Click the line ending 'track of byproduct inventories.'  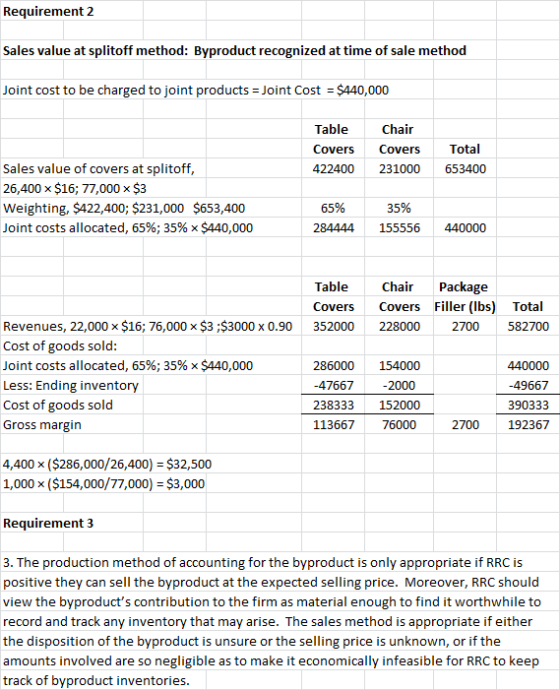tap(96, 681)
